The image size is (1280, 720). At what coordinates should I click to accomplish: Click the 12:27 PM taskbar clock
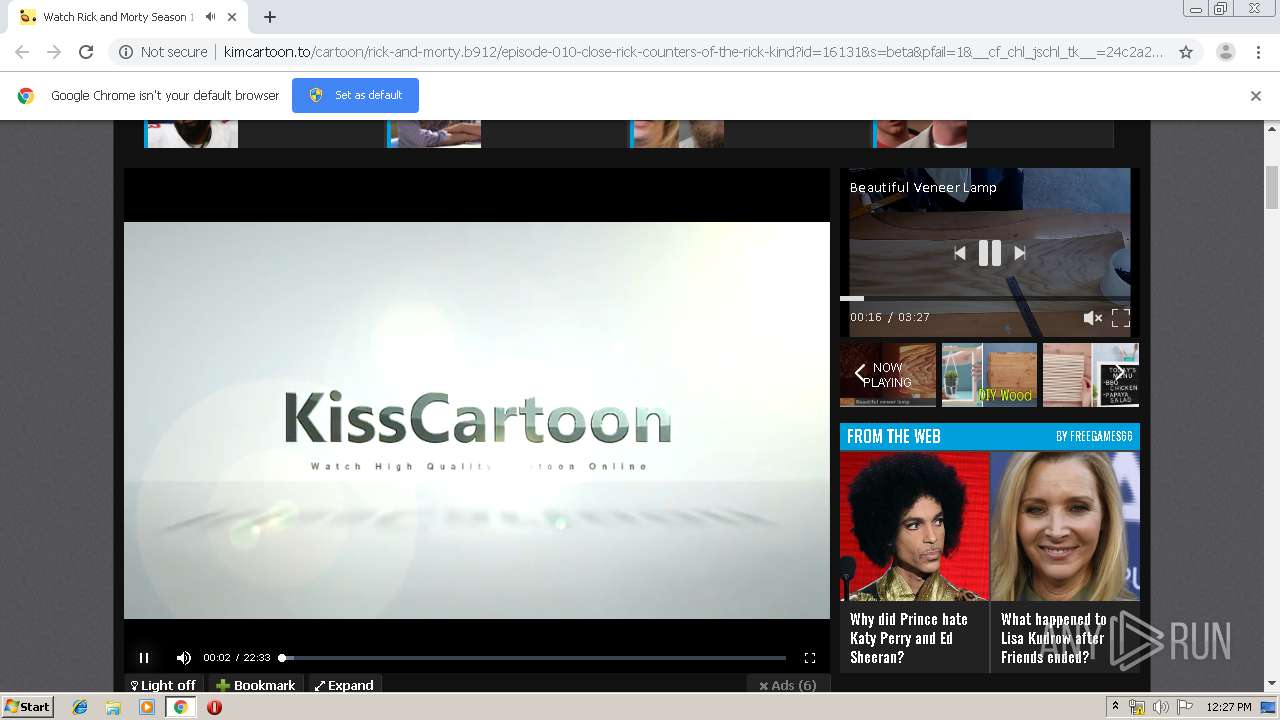[x=1229, y=707]
